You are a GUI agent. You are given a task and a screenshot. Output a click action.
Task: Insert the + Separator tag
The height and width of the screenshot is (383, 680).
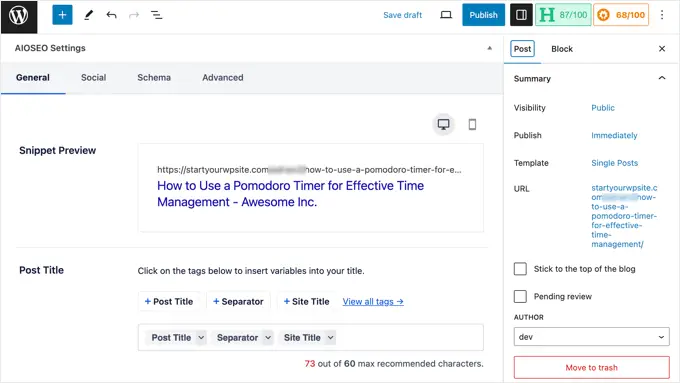coord(238,301)
